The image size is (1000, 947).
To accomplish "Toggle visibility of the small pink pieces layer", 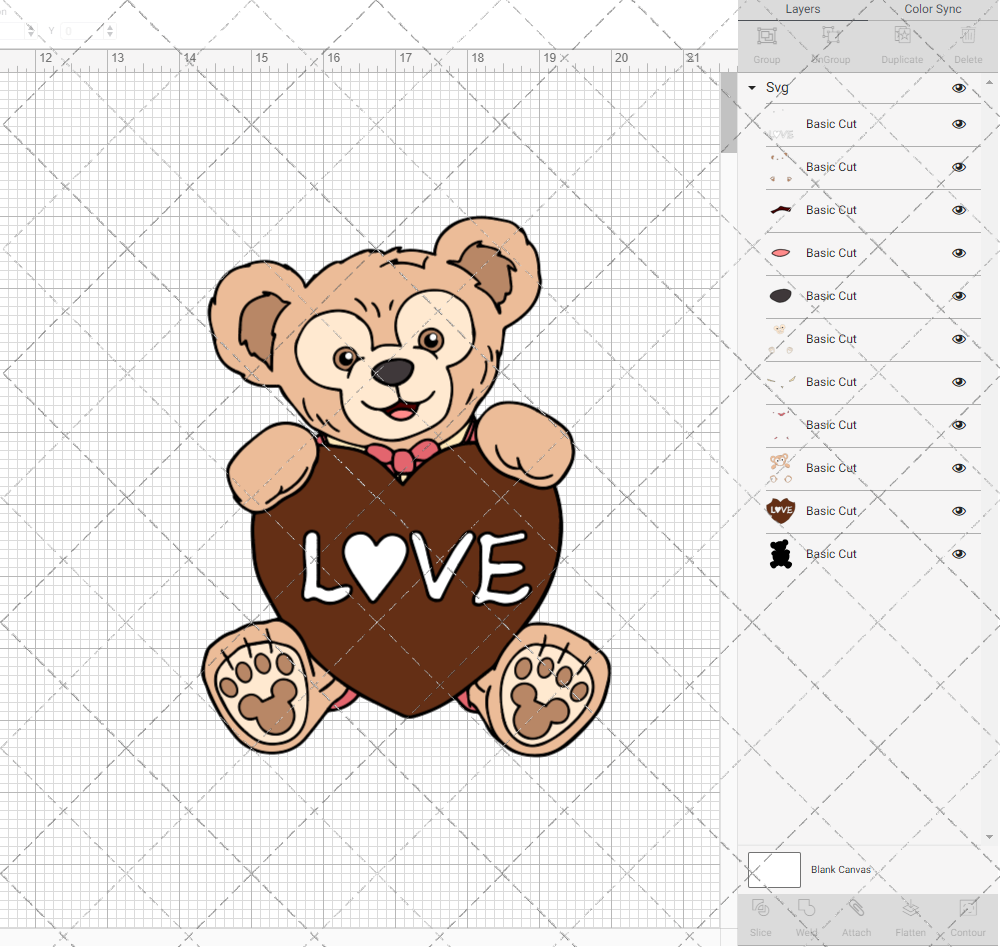I will click(959, 425).
